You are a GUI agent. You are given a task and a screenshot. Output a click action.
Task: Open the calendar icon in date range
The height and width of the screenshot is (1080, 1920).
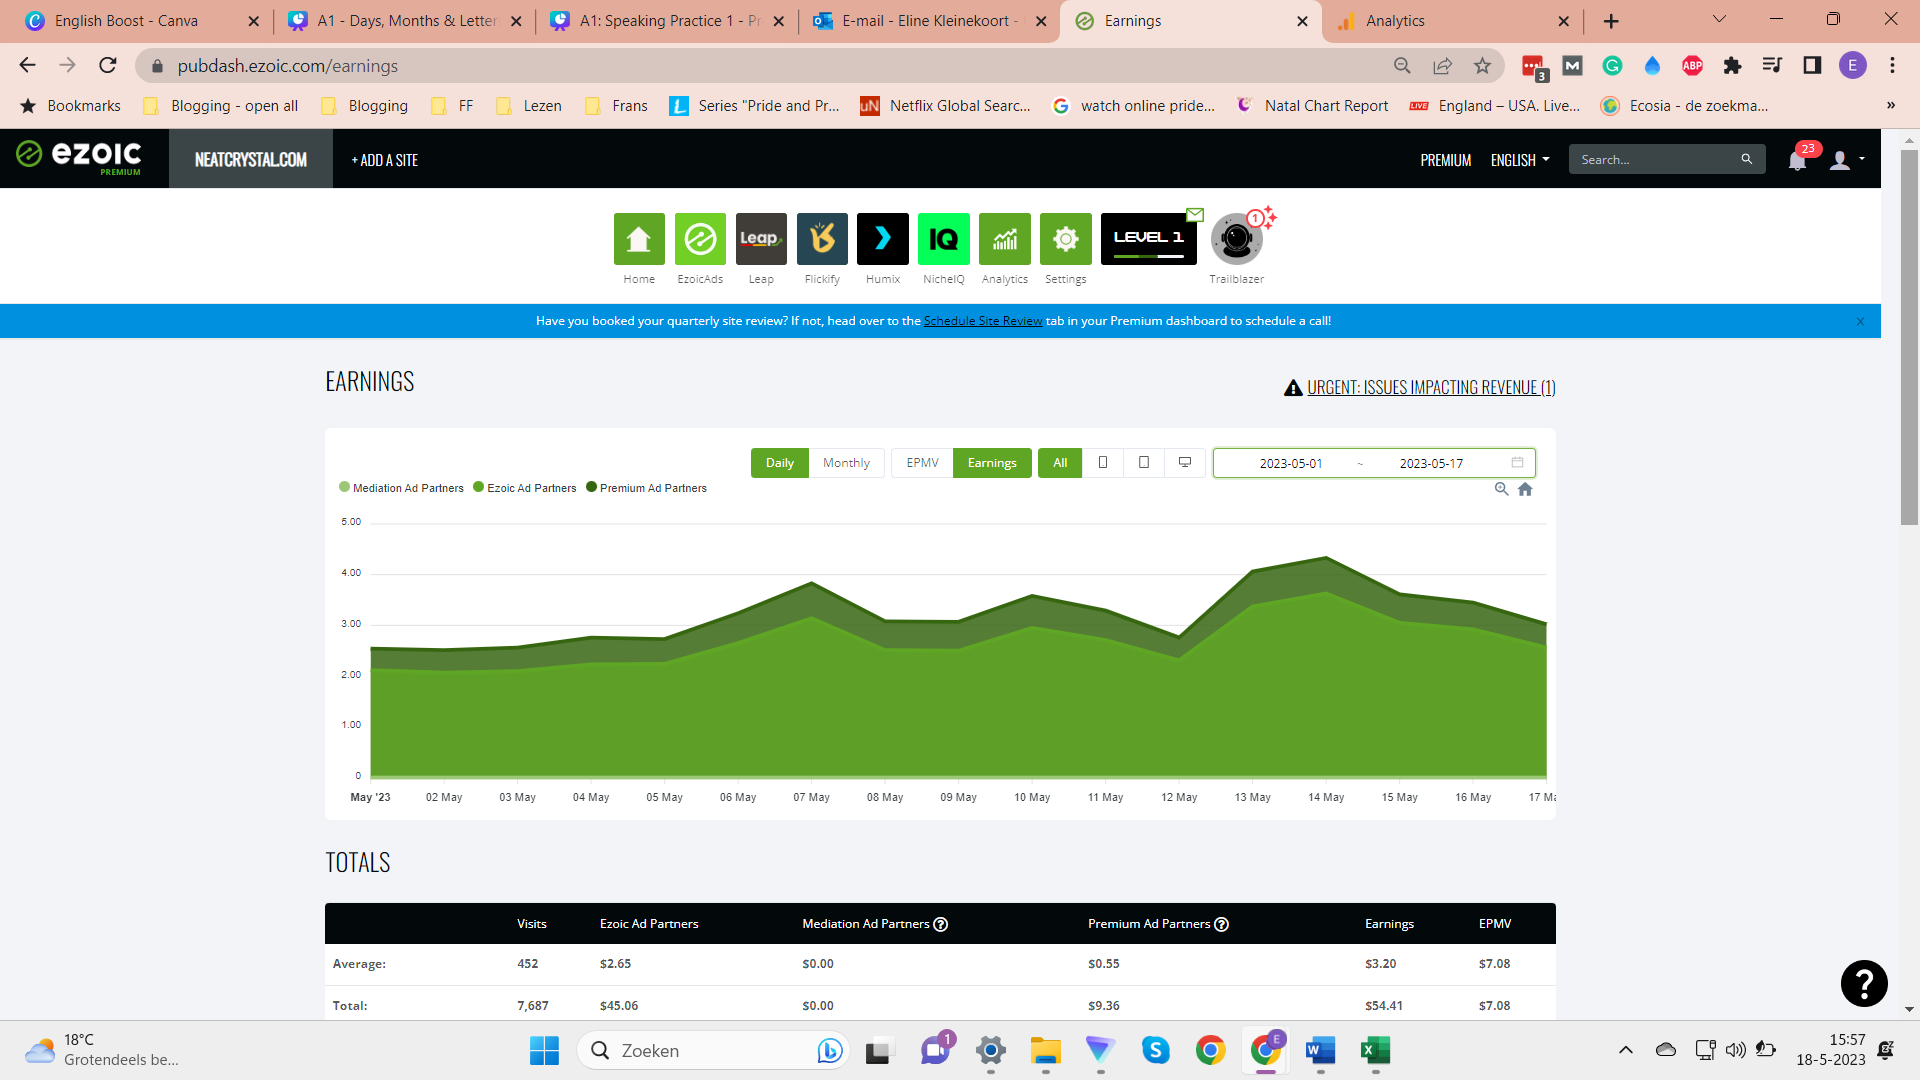coord(1517,462)
